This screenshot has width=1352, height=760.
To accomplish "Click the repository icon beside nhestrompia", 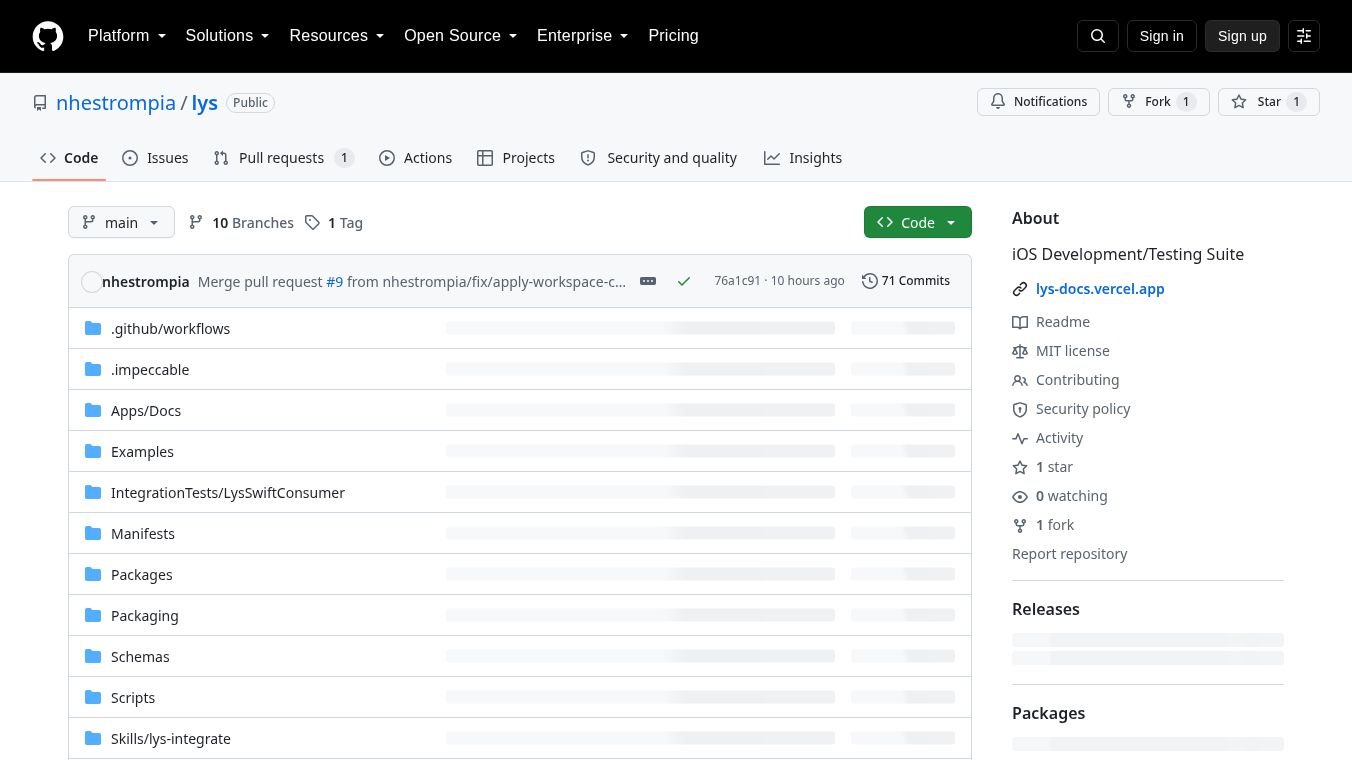I will click(40, 103).
